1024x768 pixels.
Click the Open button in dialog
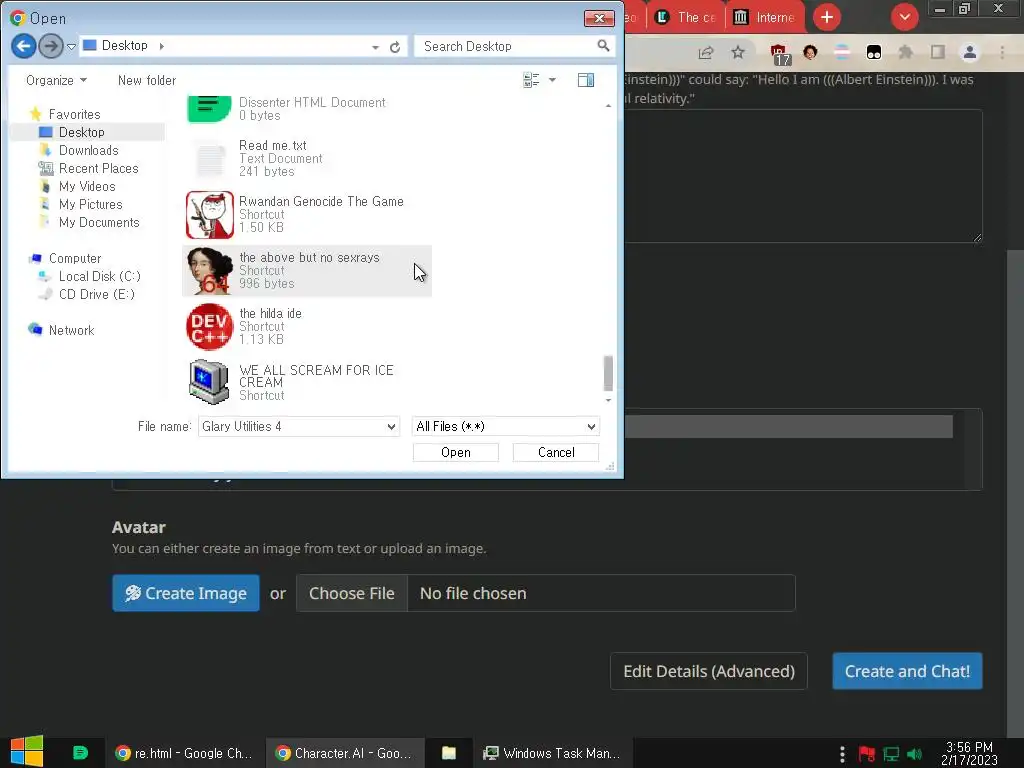point(456,453)
